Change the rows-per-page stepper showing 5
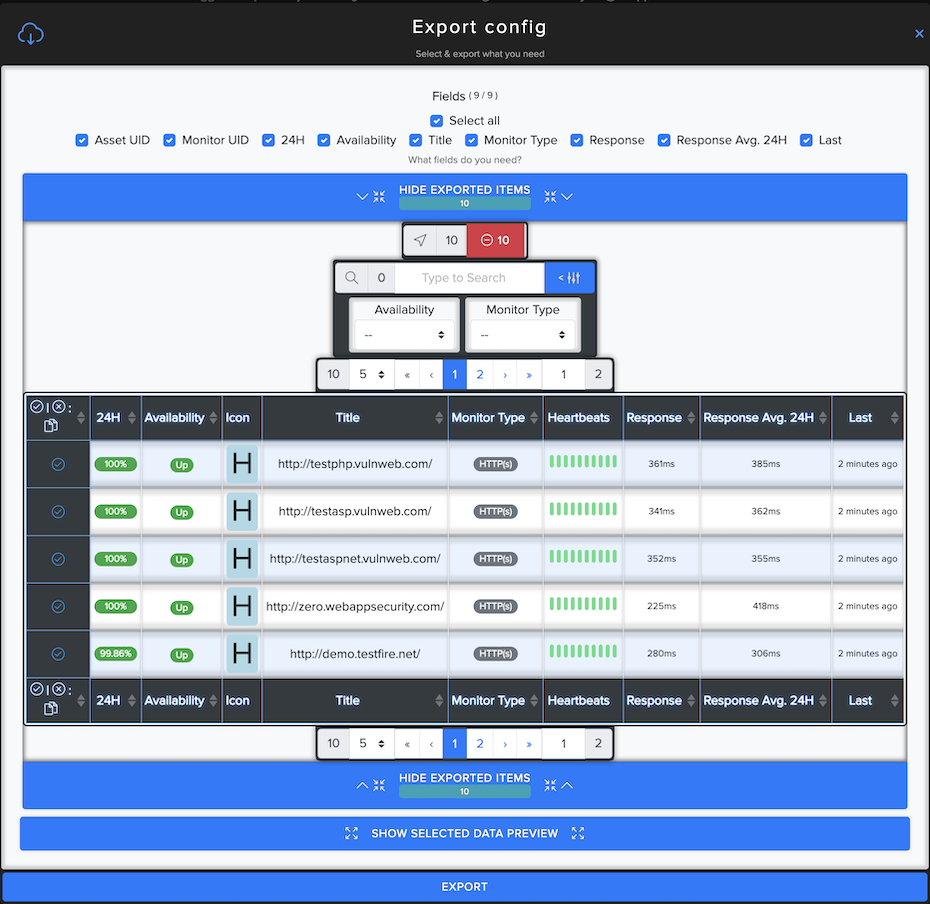 point(372,373)
